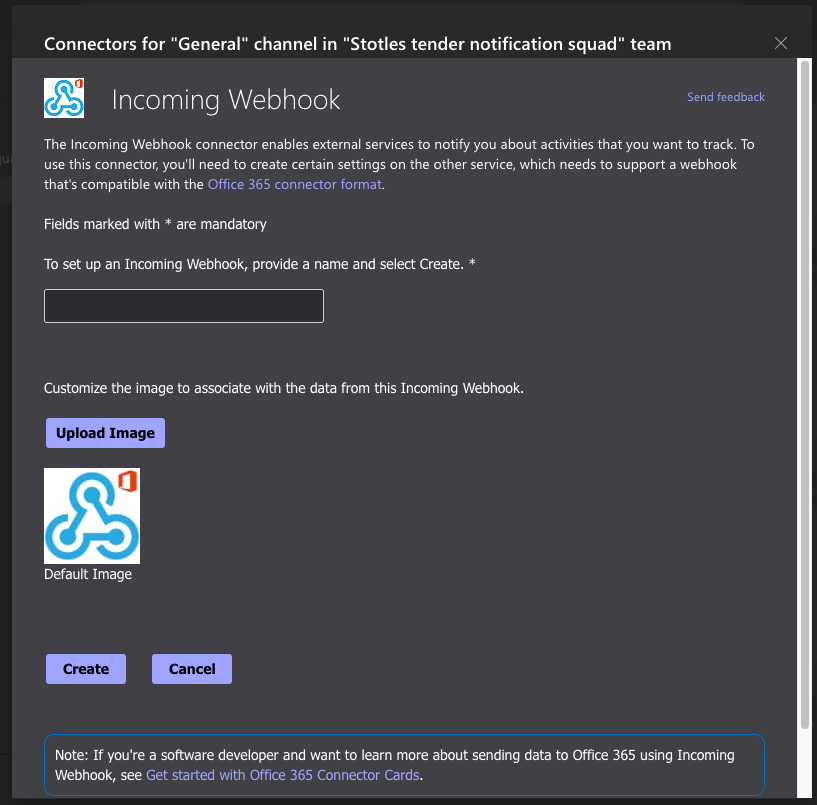Open Get started with Office 365 Connector Cards

(283, 775)
